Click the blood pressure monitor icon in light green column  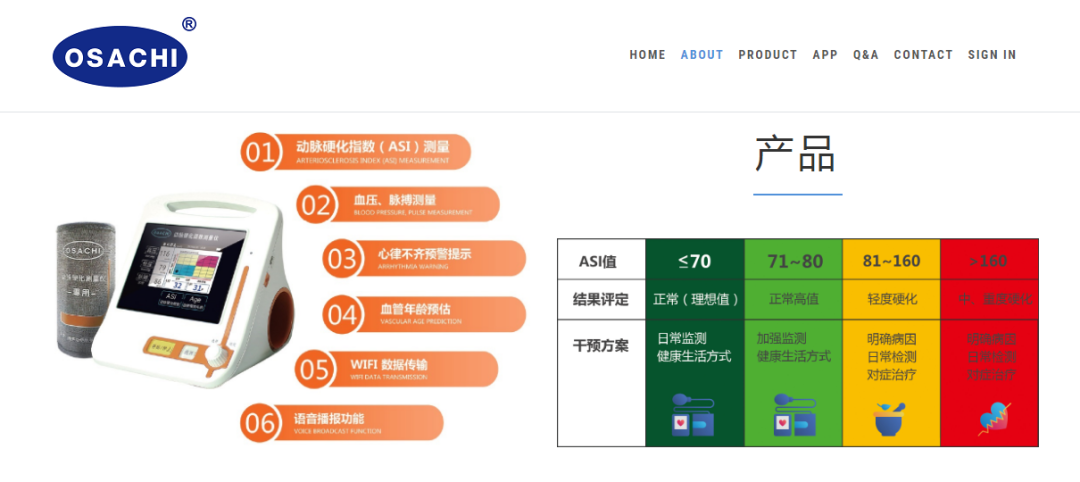tap(794, 415)
